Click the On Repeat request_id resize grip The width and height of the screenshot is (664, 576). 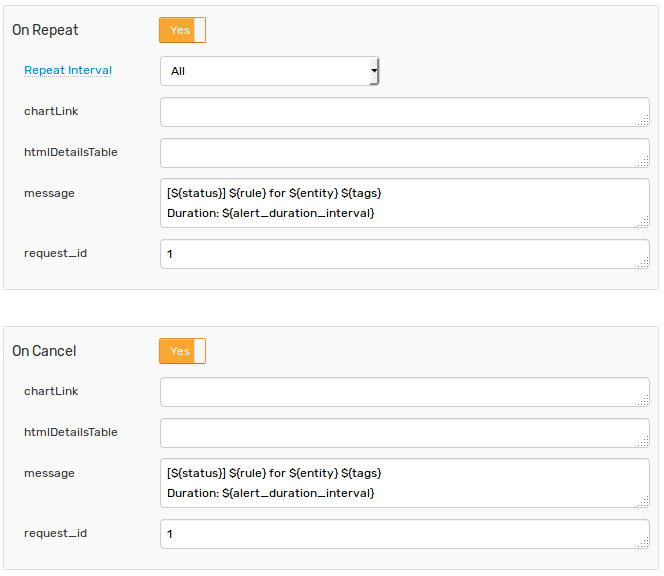click(x=644, y=263)
